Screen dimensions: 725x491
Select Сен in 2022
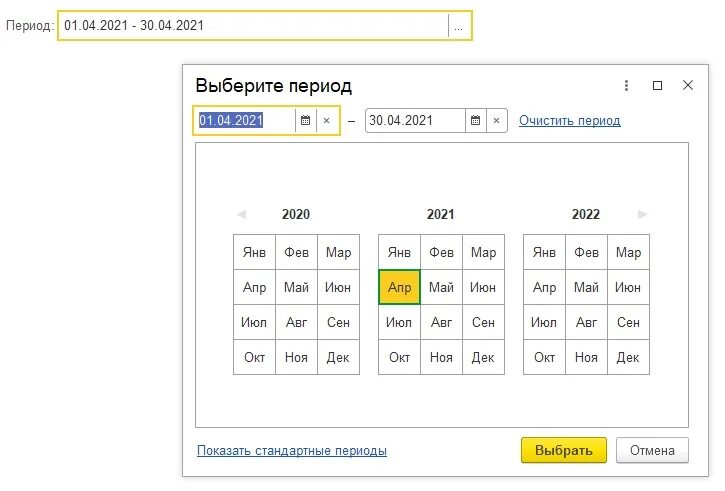point(628,322)
